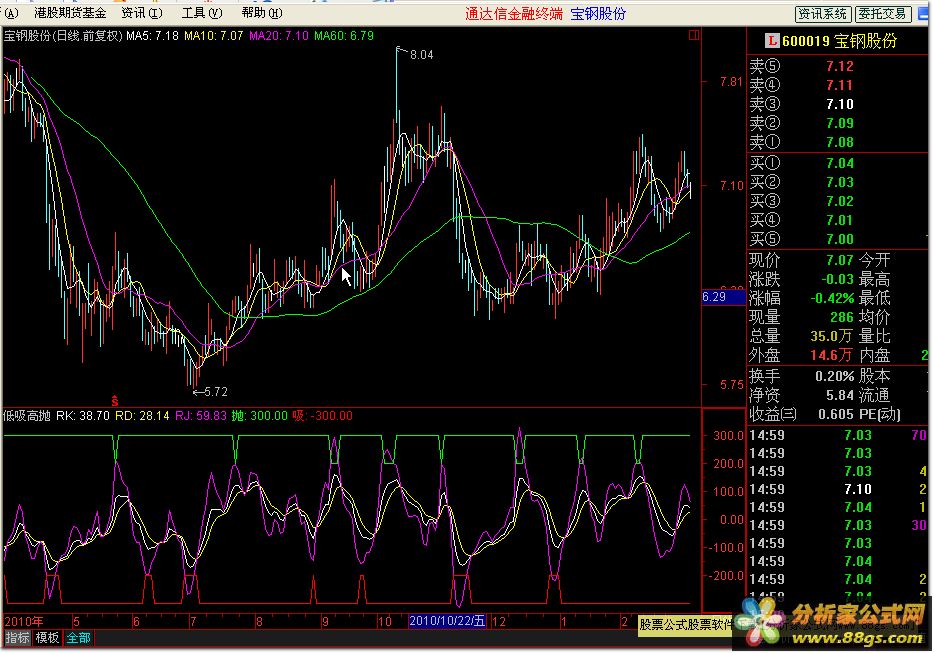
Task: Switch to the 模板 tab
Action: pyautogui.click(x=46, y=638)
